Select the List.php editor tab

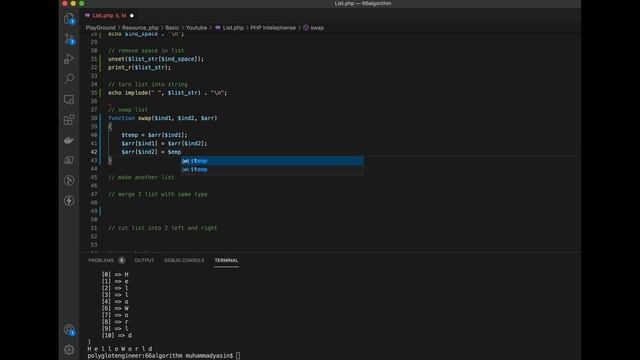109,16
